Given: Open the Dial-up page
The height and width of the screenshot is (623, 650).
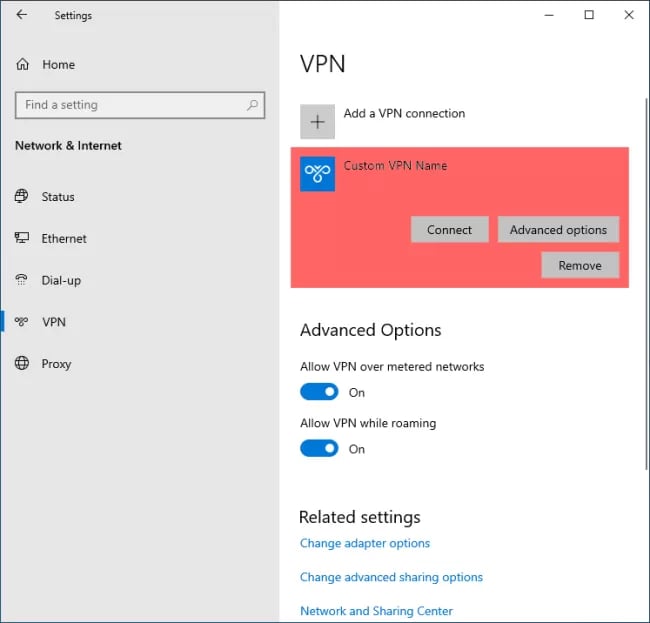Looking at the screenshot, I should point(61,281).
